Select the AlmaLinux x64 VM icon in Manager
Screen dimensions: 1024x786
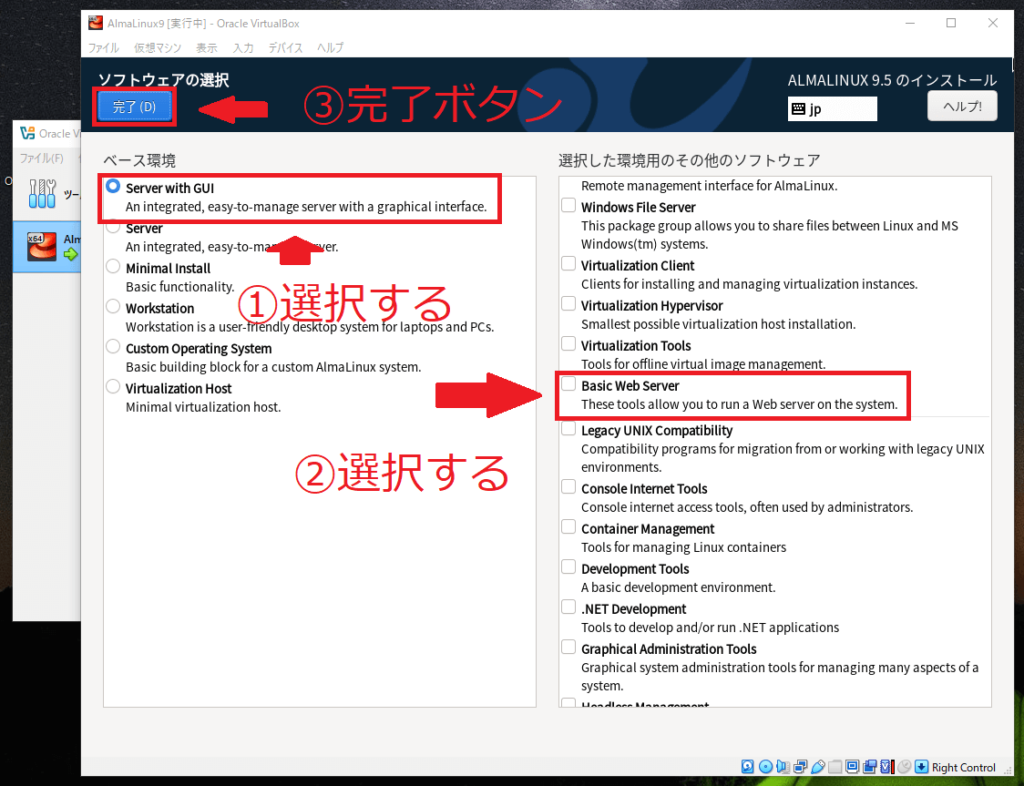click(41, 246)
